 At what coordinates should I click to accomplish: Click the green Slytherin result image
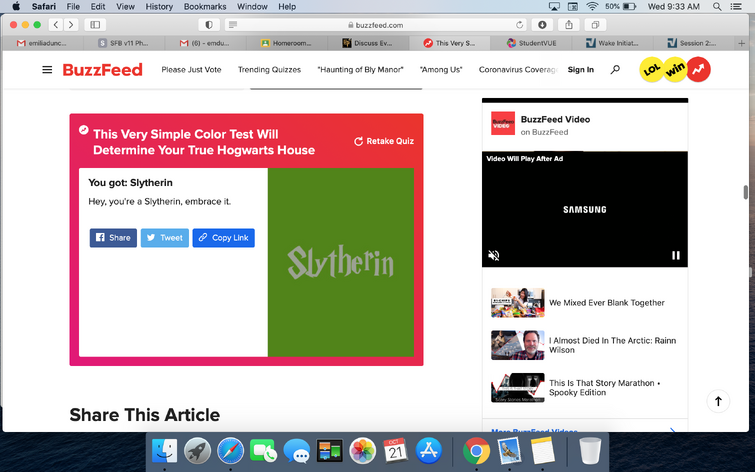341,262
